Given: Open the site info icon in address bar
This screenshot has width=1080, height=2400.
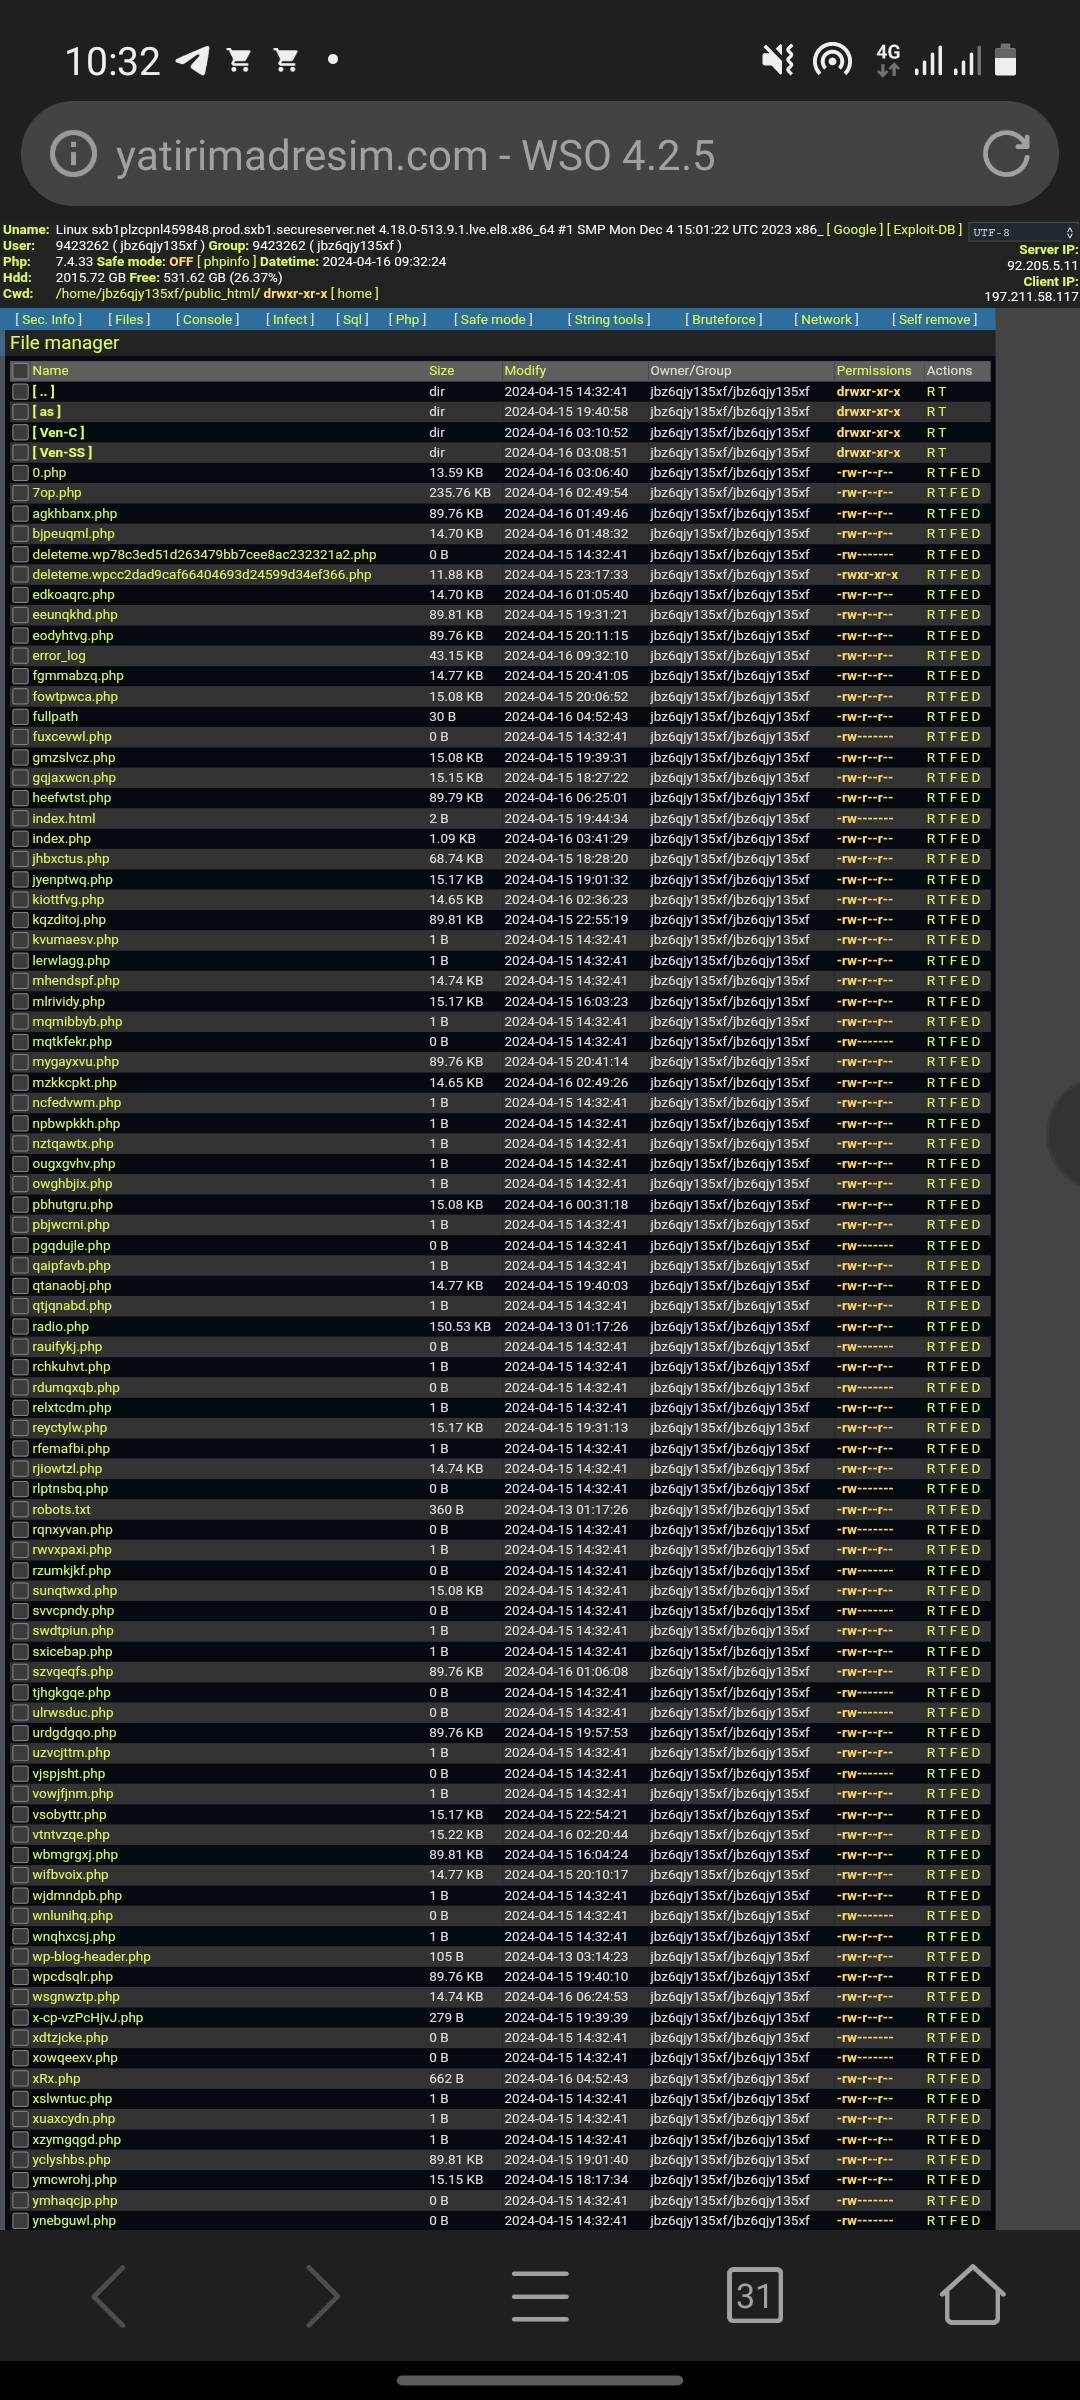Looking at the screenshot, I should (73, 154).
